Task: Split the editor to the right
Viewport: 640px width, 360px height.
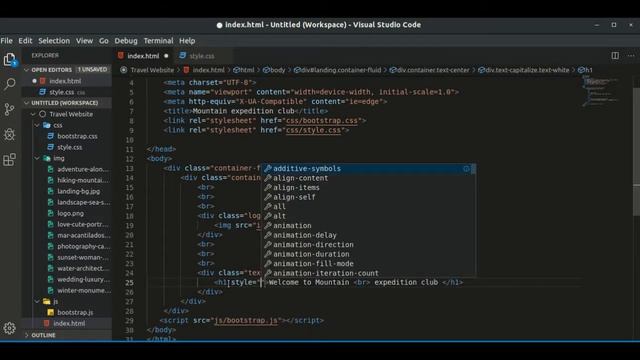Action: coord(615,56)
